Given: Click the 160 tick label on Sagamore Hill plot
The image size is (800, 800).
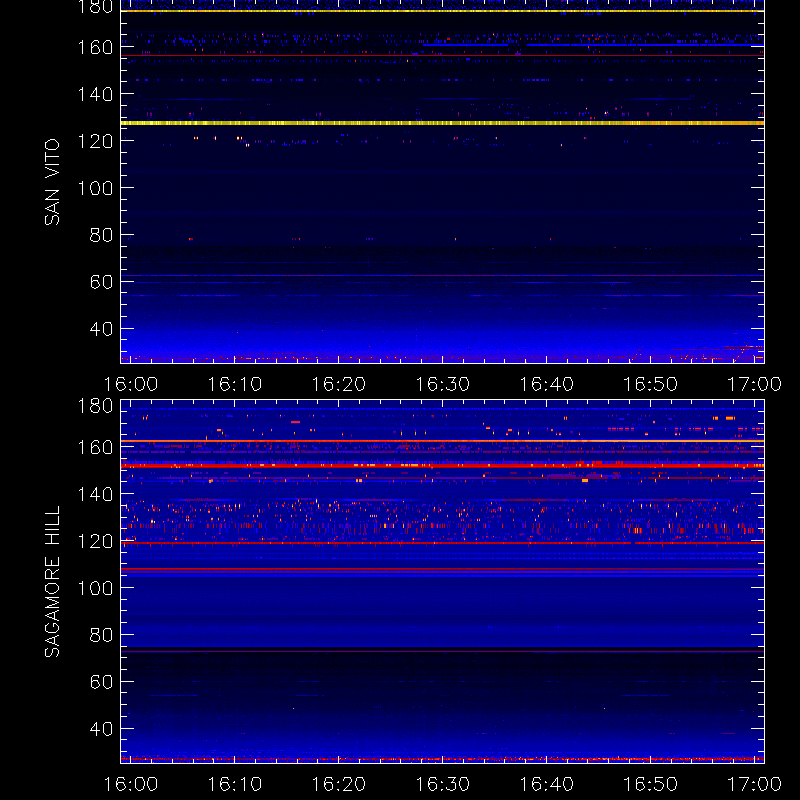Looking at the screenshot, I should coord(95,447).
